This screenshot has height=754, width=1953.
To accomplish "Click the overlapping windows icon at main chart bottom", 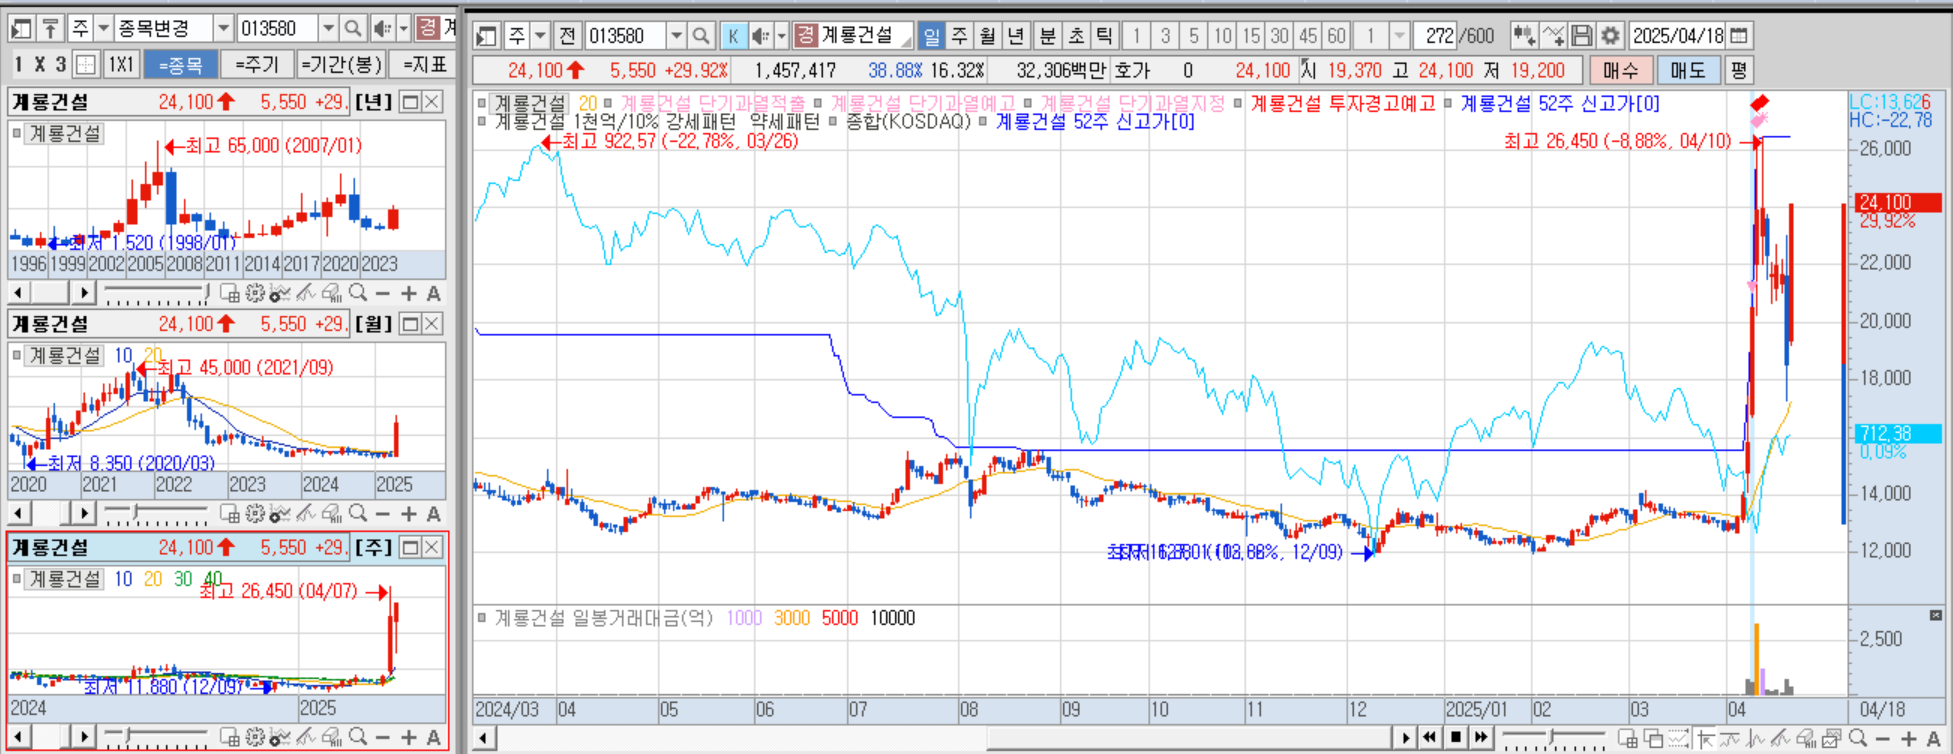I will (1654, 738).
